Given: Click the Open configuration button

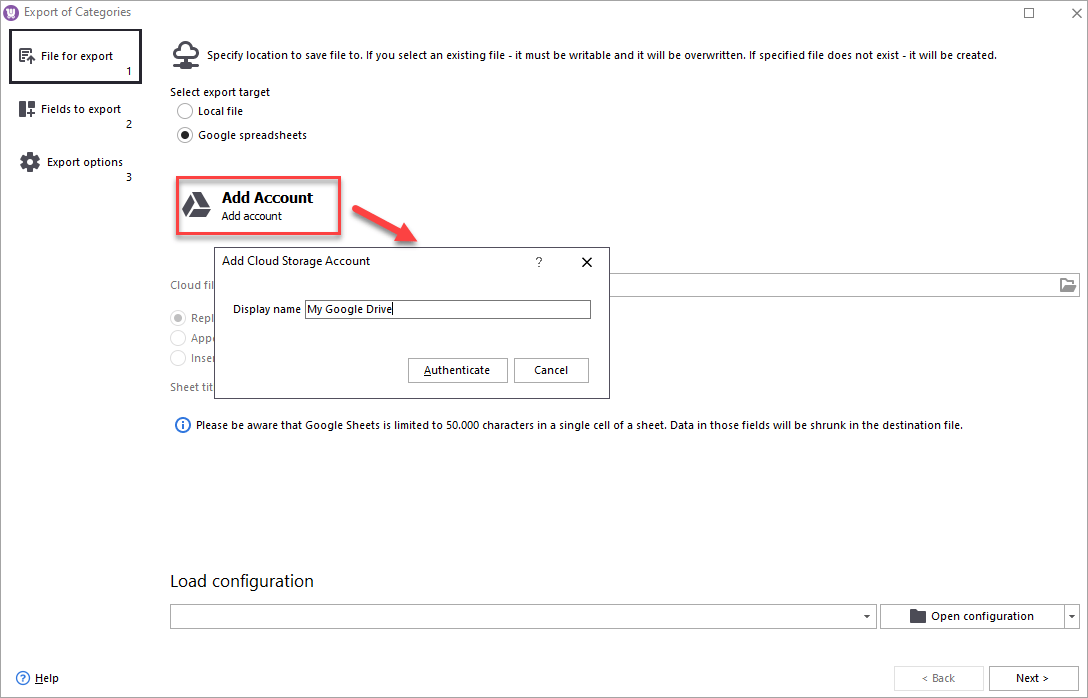Looking at the screenshot, I should tap(971, 617).
